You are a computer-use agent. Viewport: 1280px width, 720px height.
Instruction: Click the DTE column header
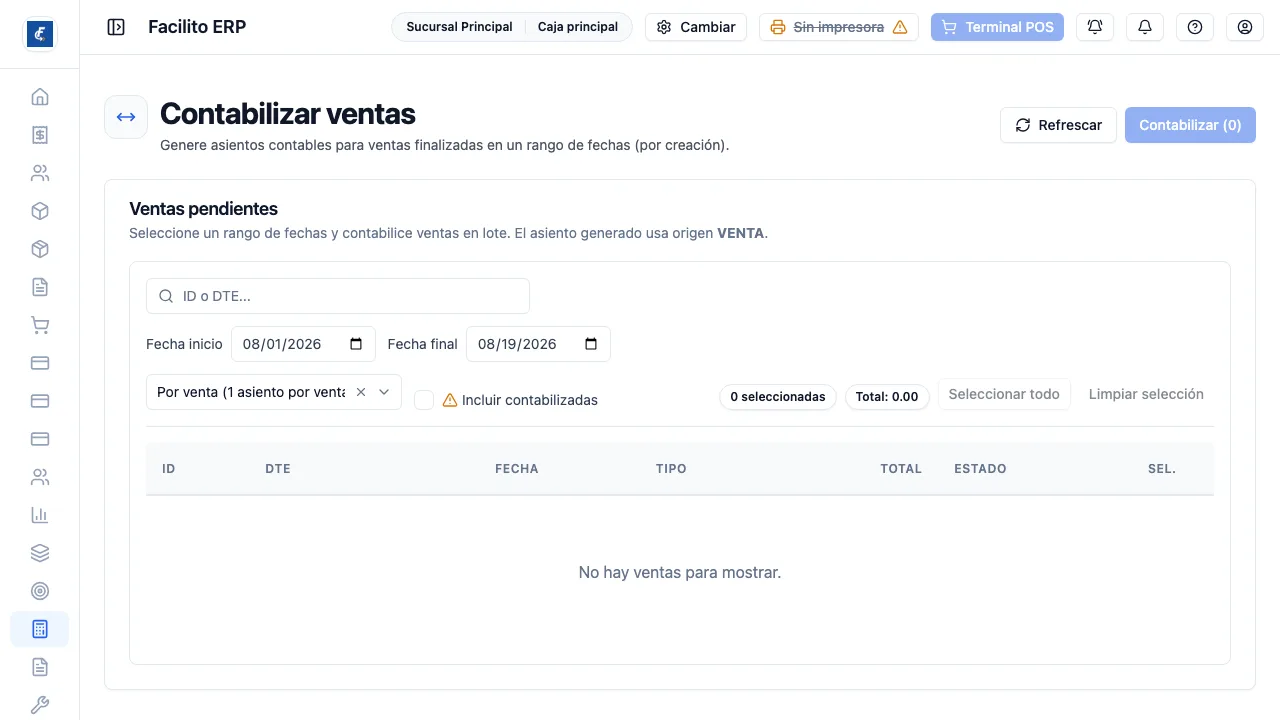[x=278, y=468]
